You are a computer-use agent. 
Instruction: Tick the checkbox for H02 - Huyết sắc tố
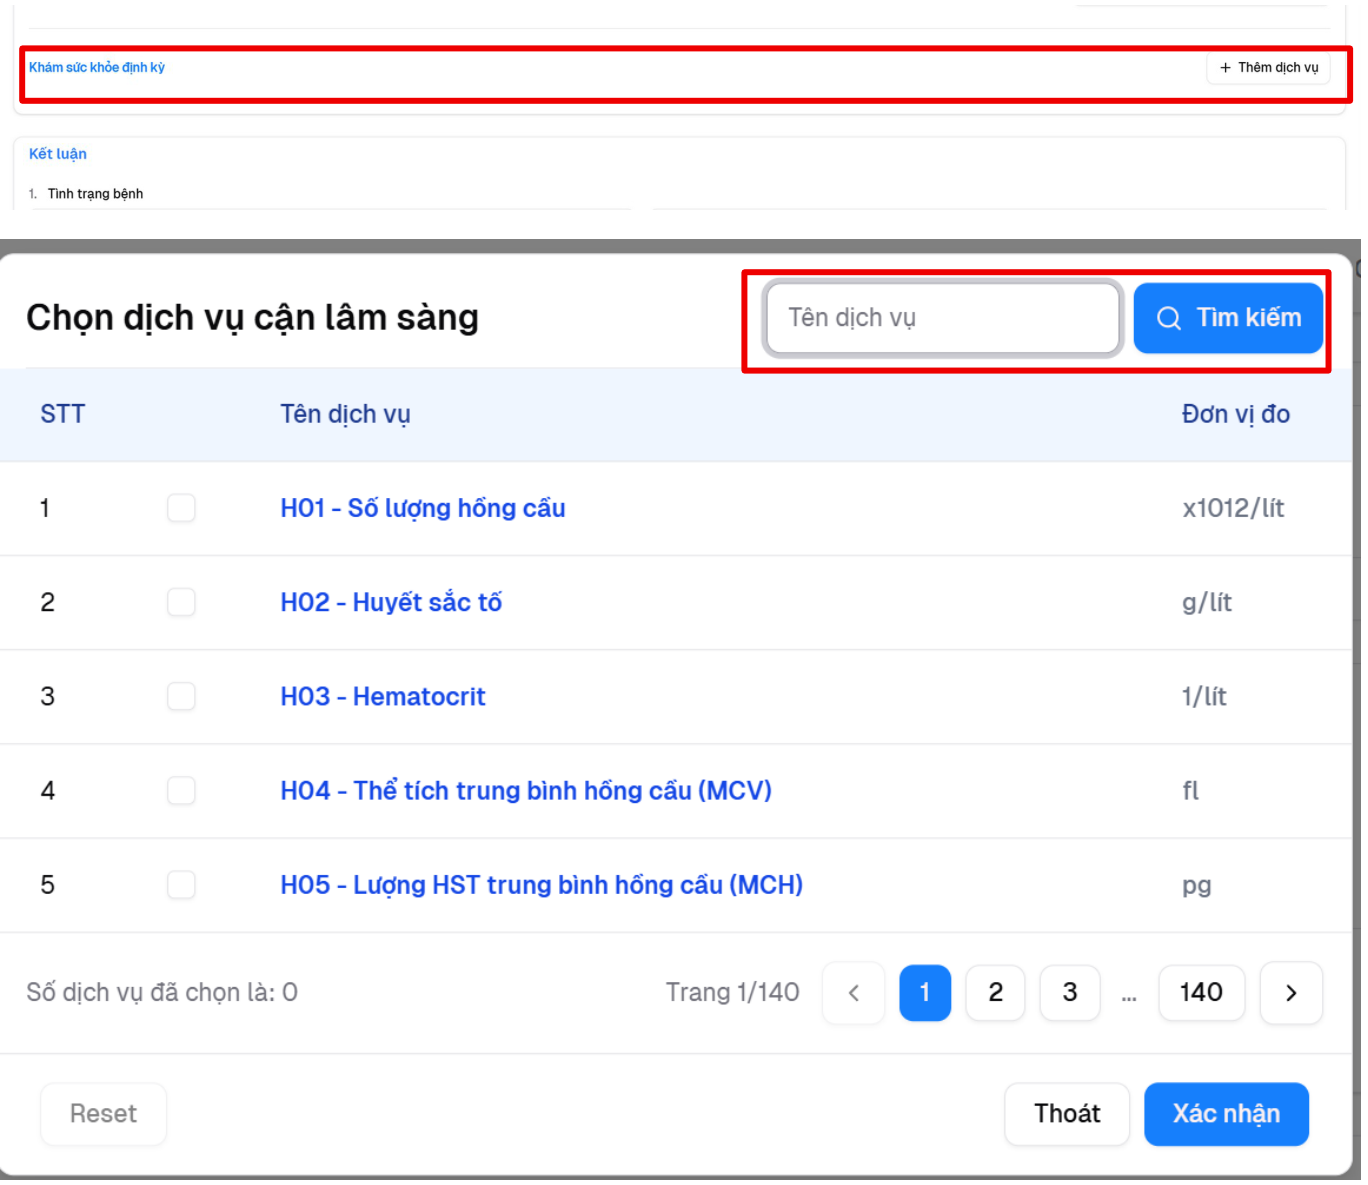tap(181, 602)
